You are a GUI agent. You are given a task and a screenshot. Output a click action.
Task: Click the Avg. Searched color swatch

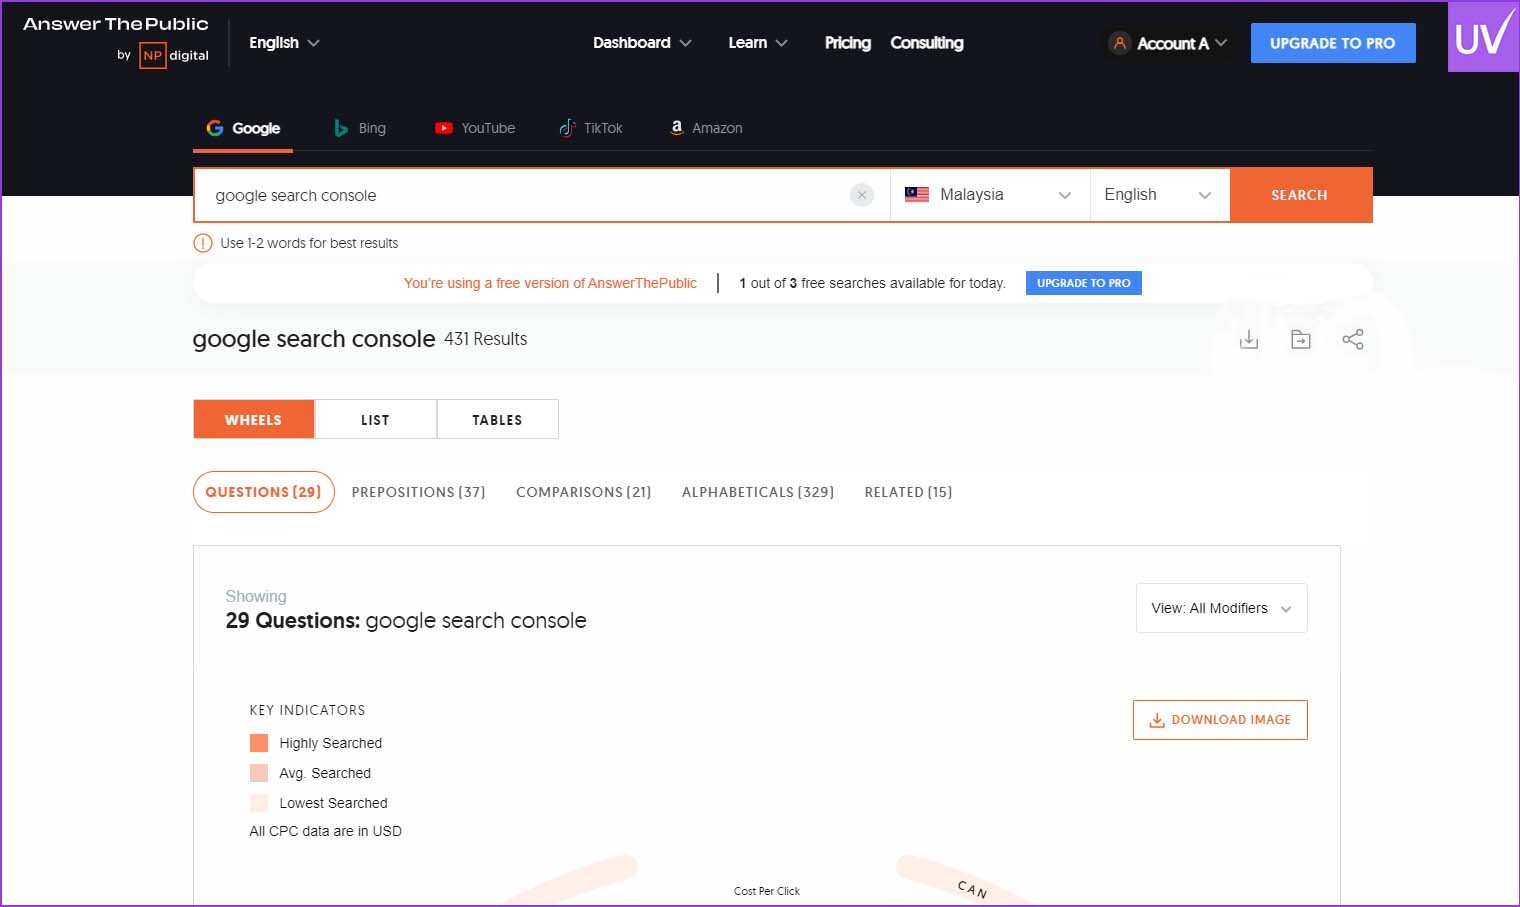[259, 773]
